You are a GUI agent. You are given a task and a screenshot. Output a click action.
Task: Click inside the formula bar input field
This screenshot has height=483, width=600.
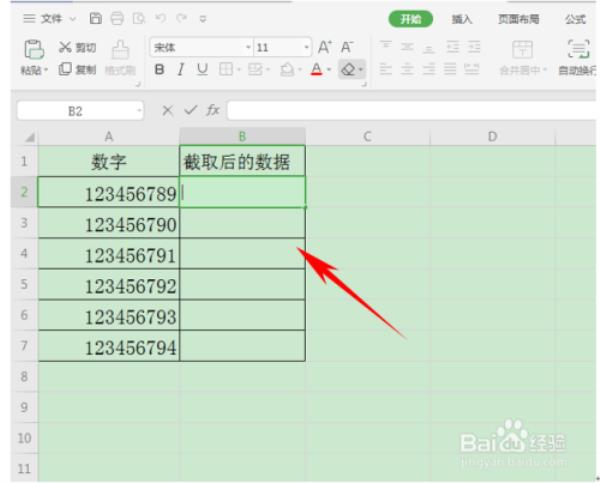click(411, 111)
